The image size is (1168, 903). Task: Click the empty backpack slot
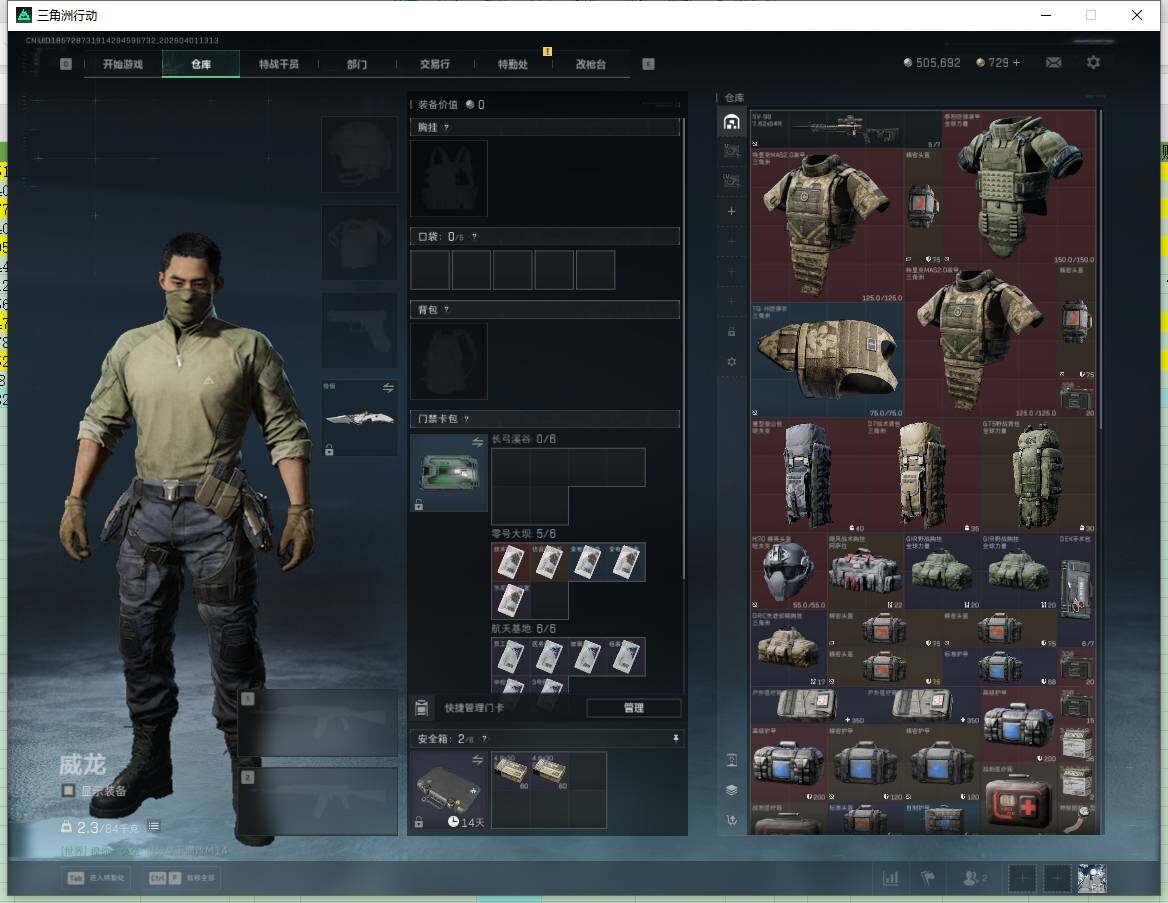[449, 361]
